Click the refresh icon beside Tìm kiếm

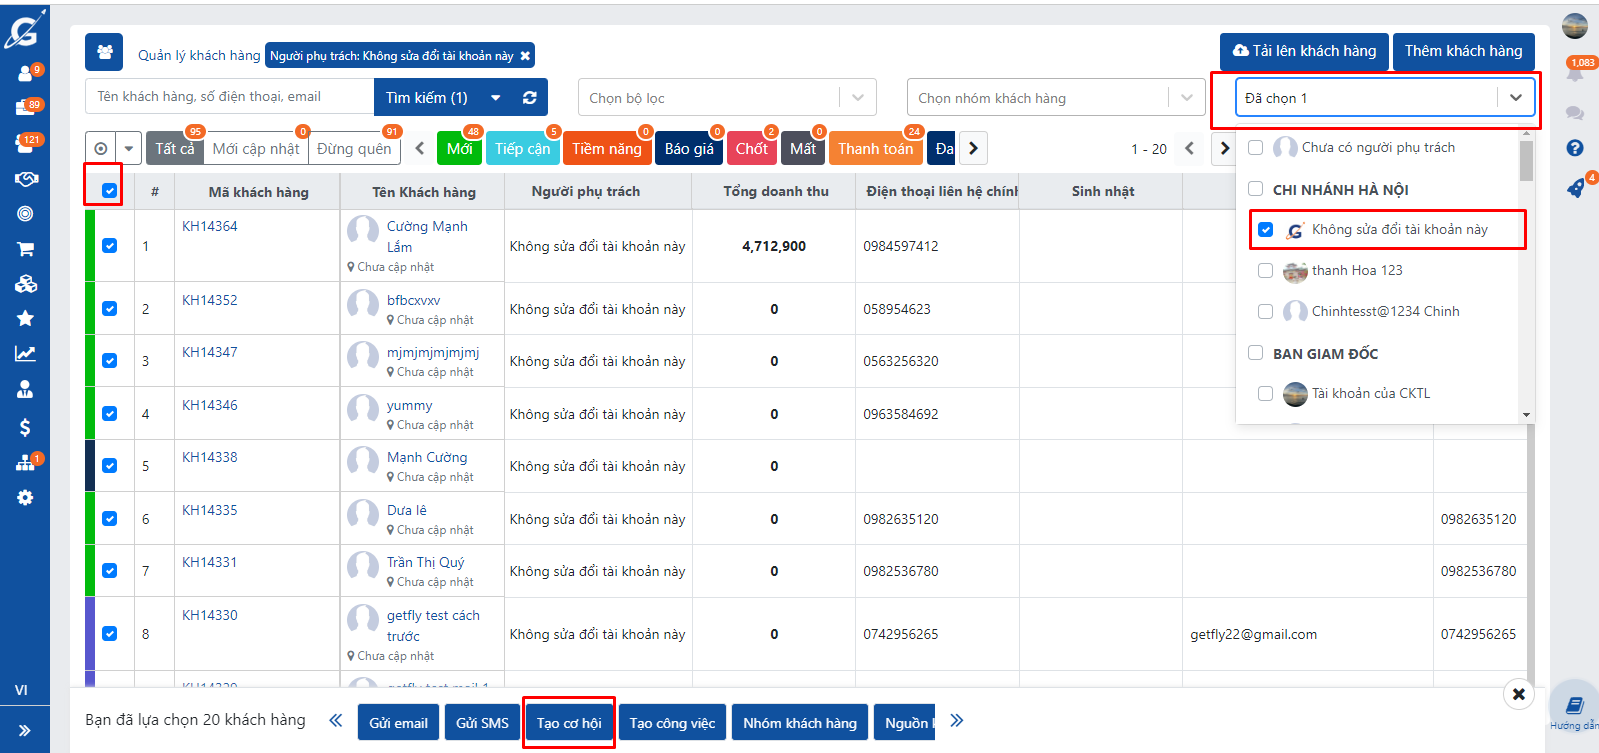[x=530, y=98]
